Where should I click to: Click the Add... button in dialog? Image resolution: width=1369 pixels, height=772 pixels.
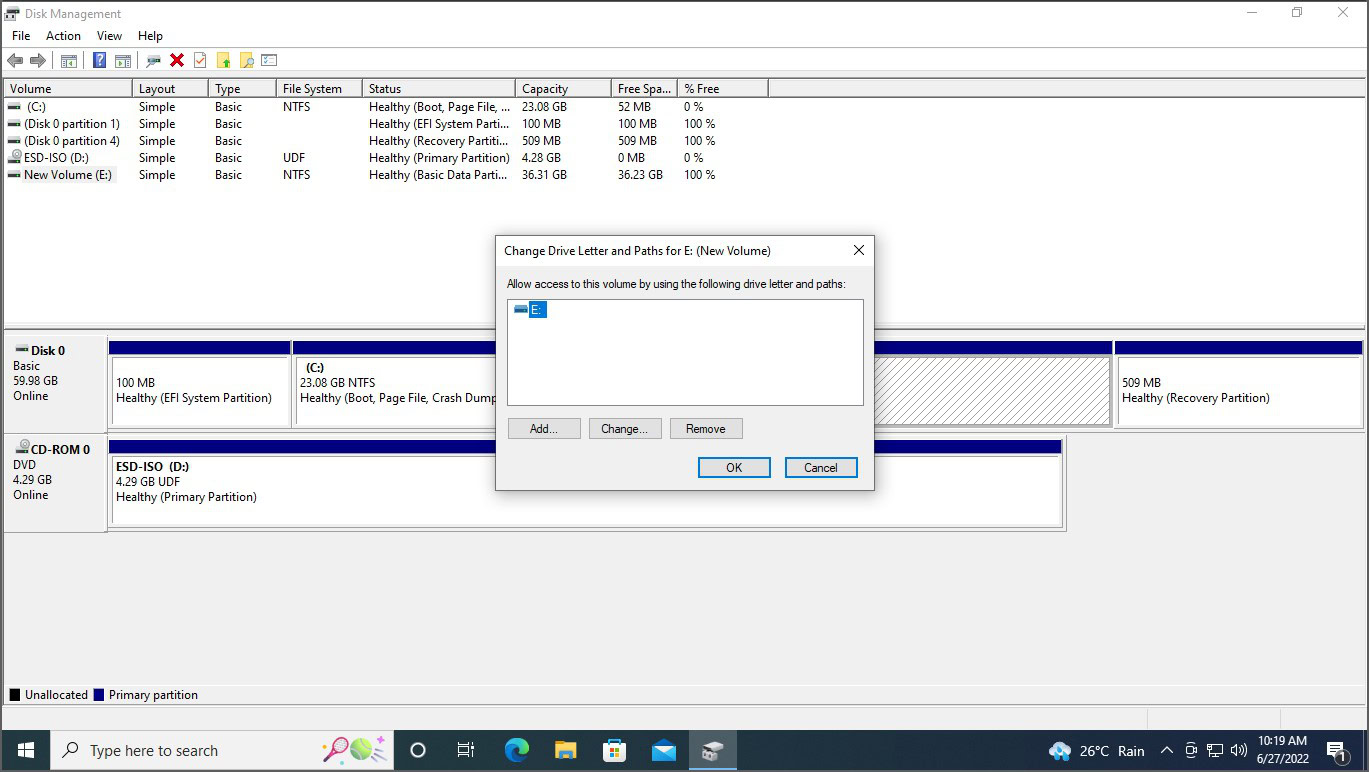pos(544,428)
